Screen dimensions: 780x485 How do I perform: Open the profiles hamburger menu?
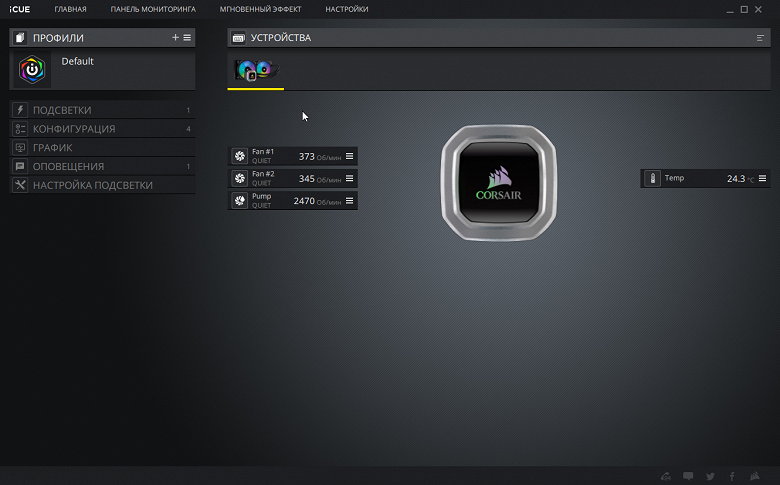pos(187,37)
